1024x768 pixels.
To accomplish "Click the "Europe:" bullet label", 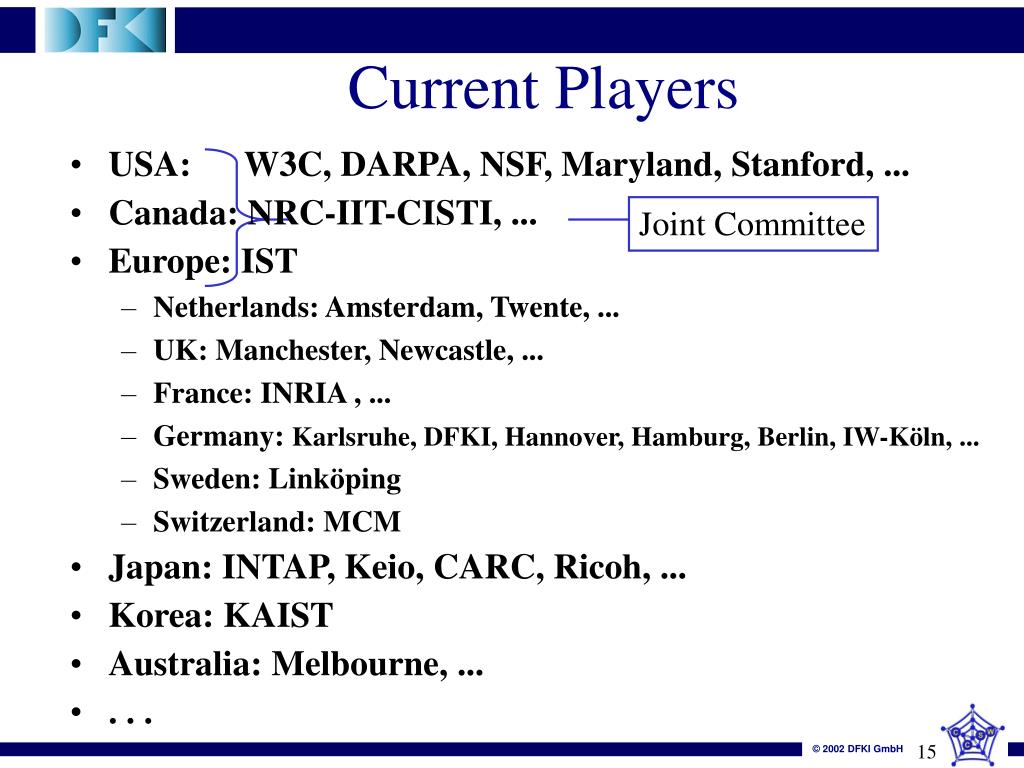I will point(170,263).
